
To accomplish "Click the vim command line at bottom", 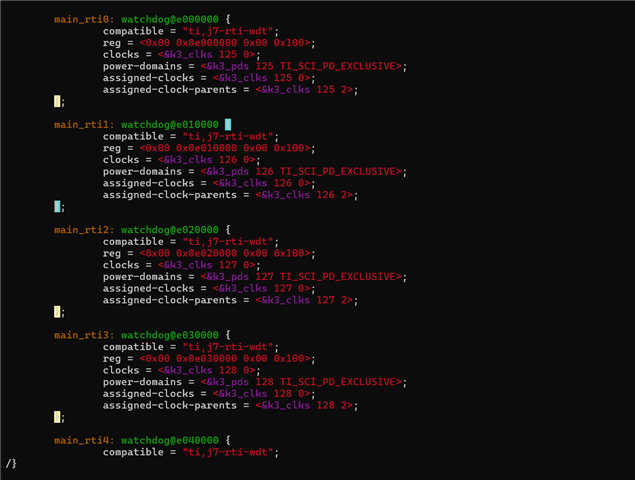I will [318, 464].
